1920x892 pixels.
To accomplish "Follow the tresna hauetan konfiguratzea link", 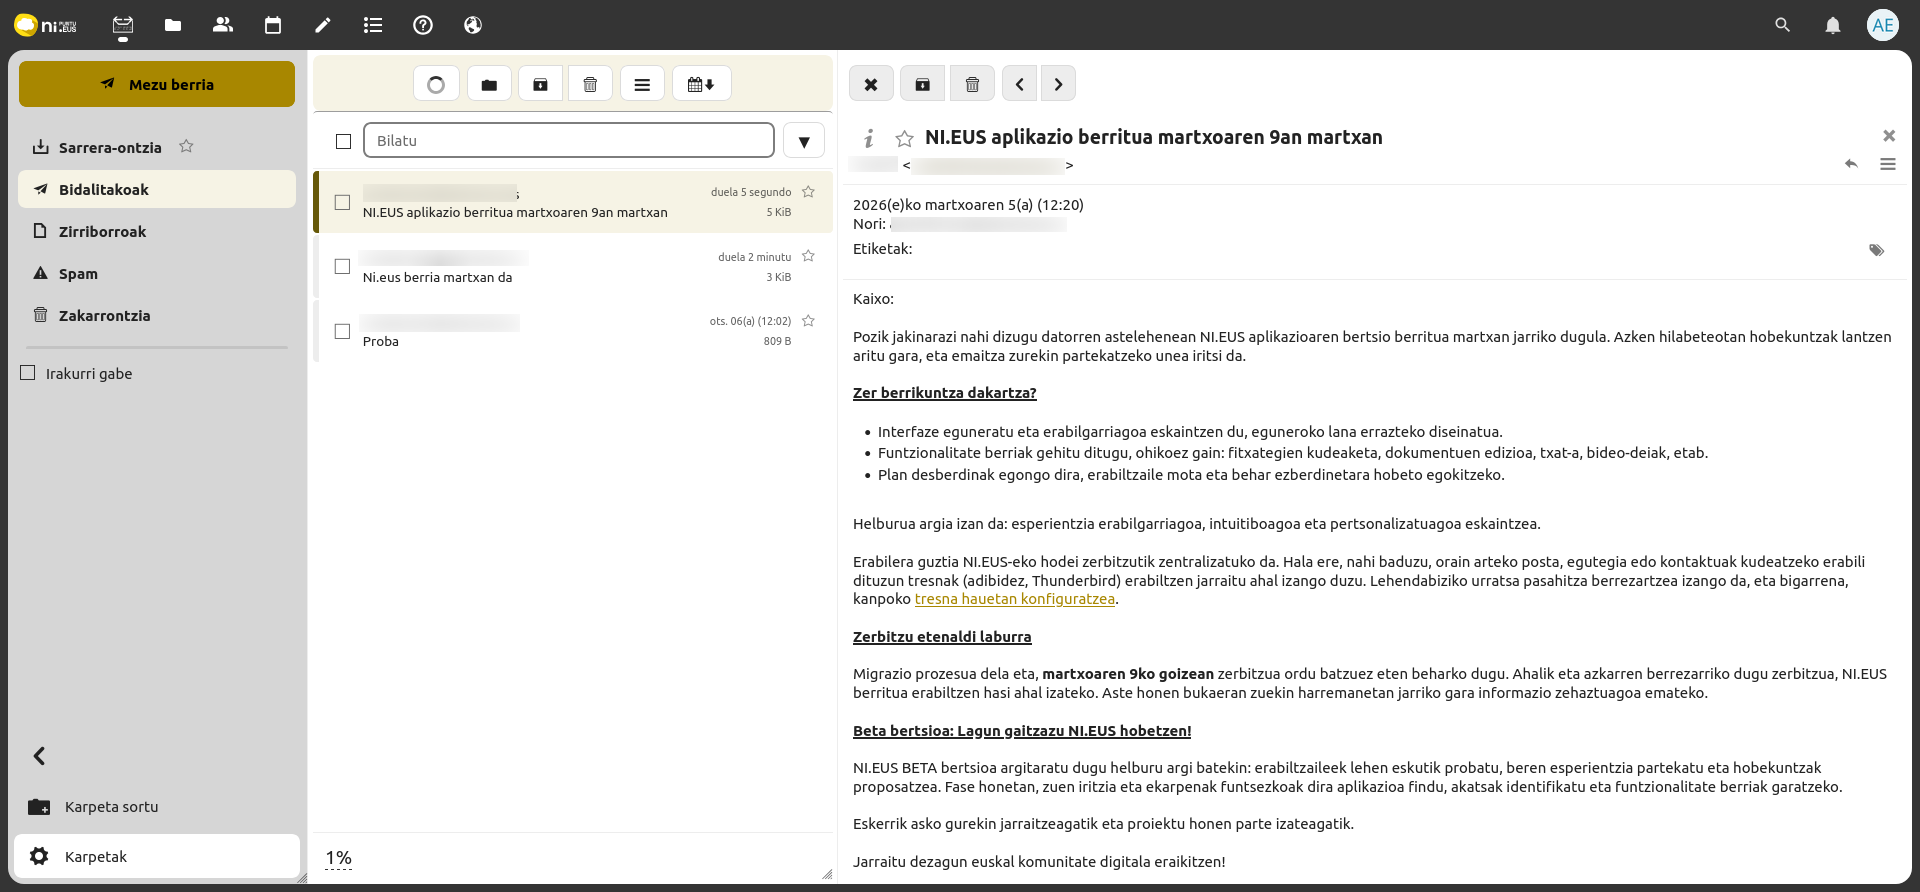I will coord(1014,599).
